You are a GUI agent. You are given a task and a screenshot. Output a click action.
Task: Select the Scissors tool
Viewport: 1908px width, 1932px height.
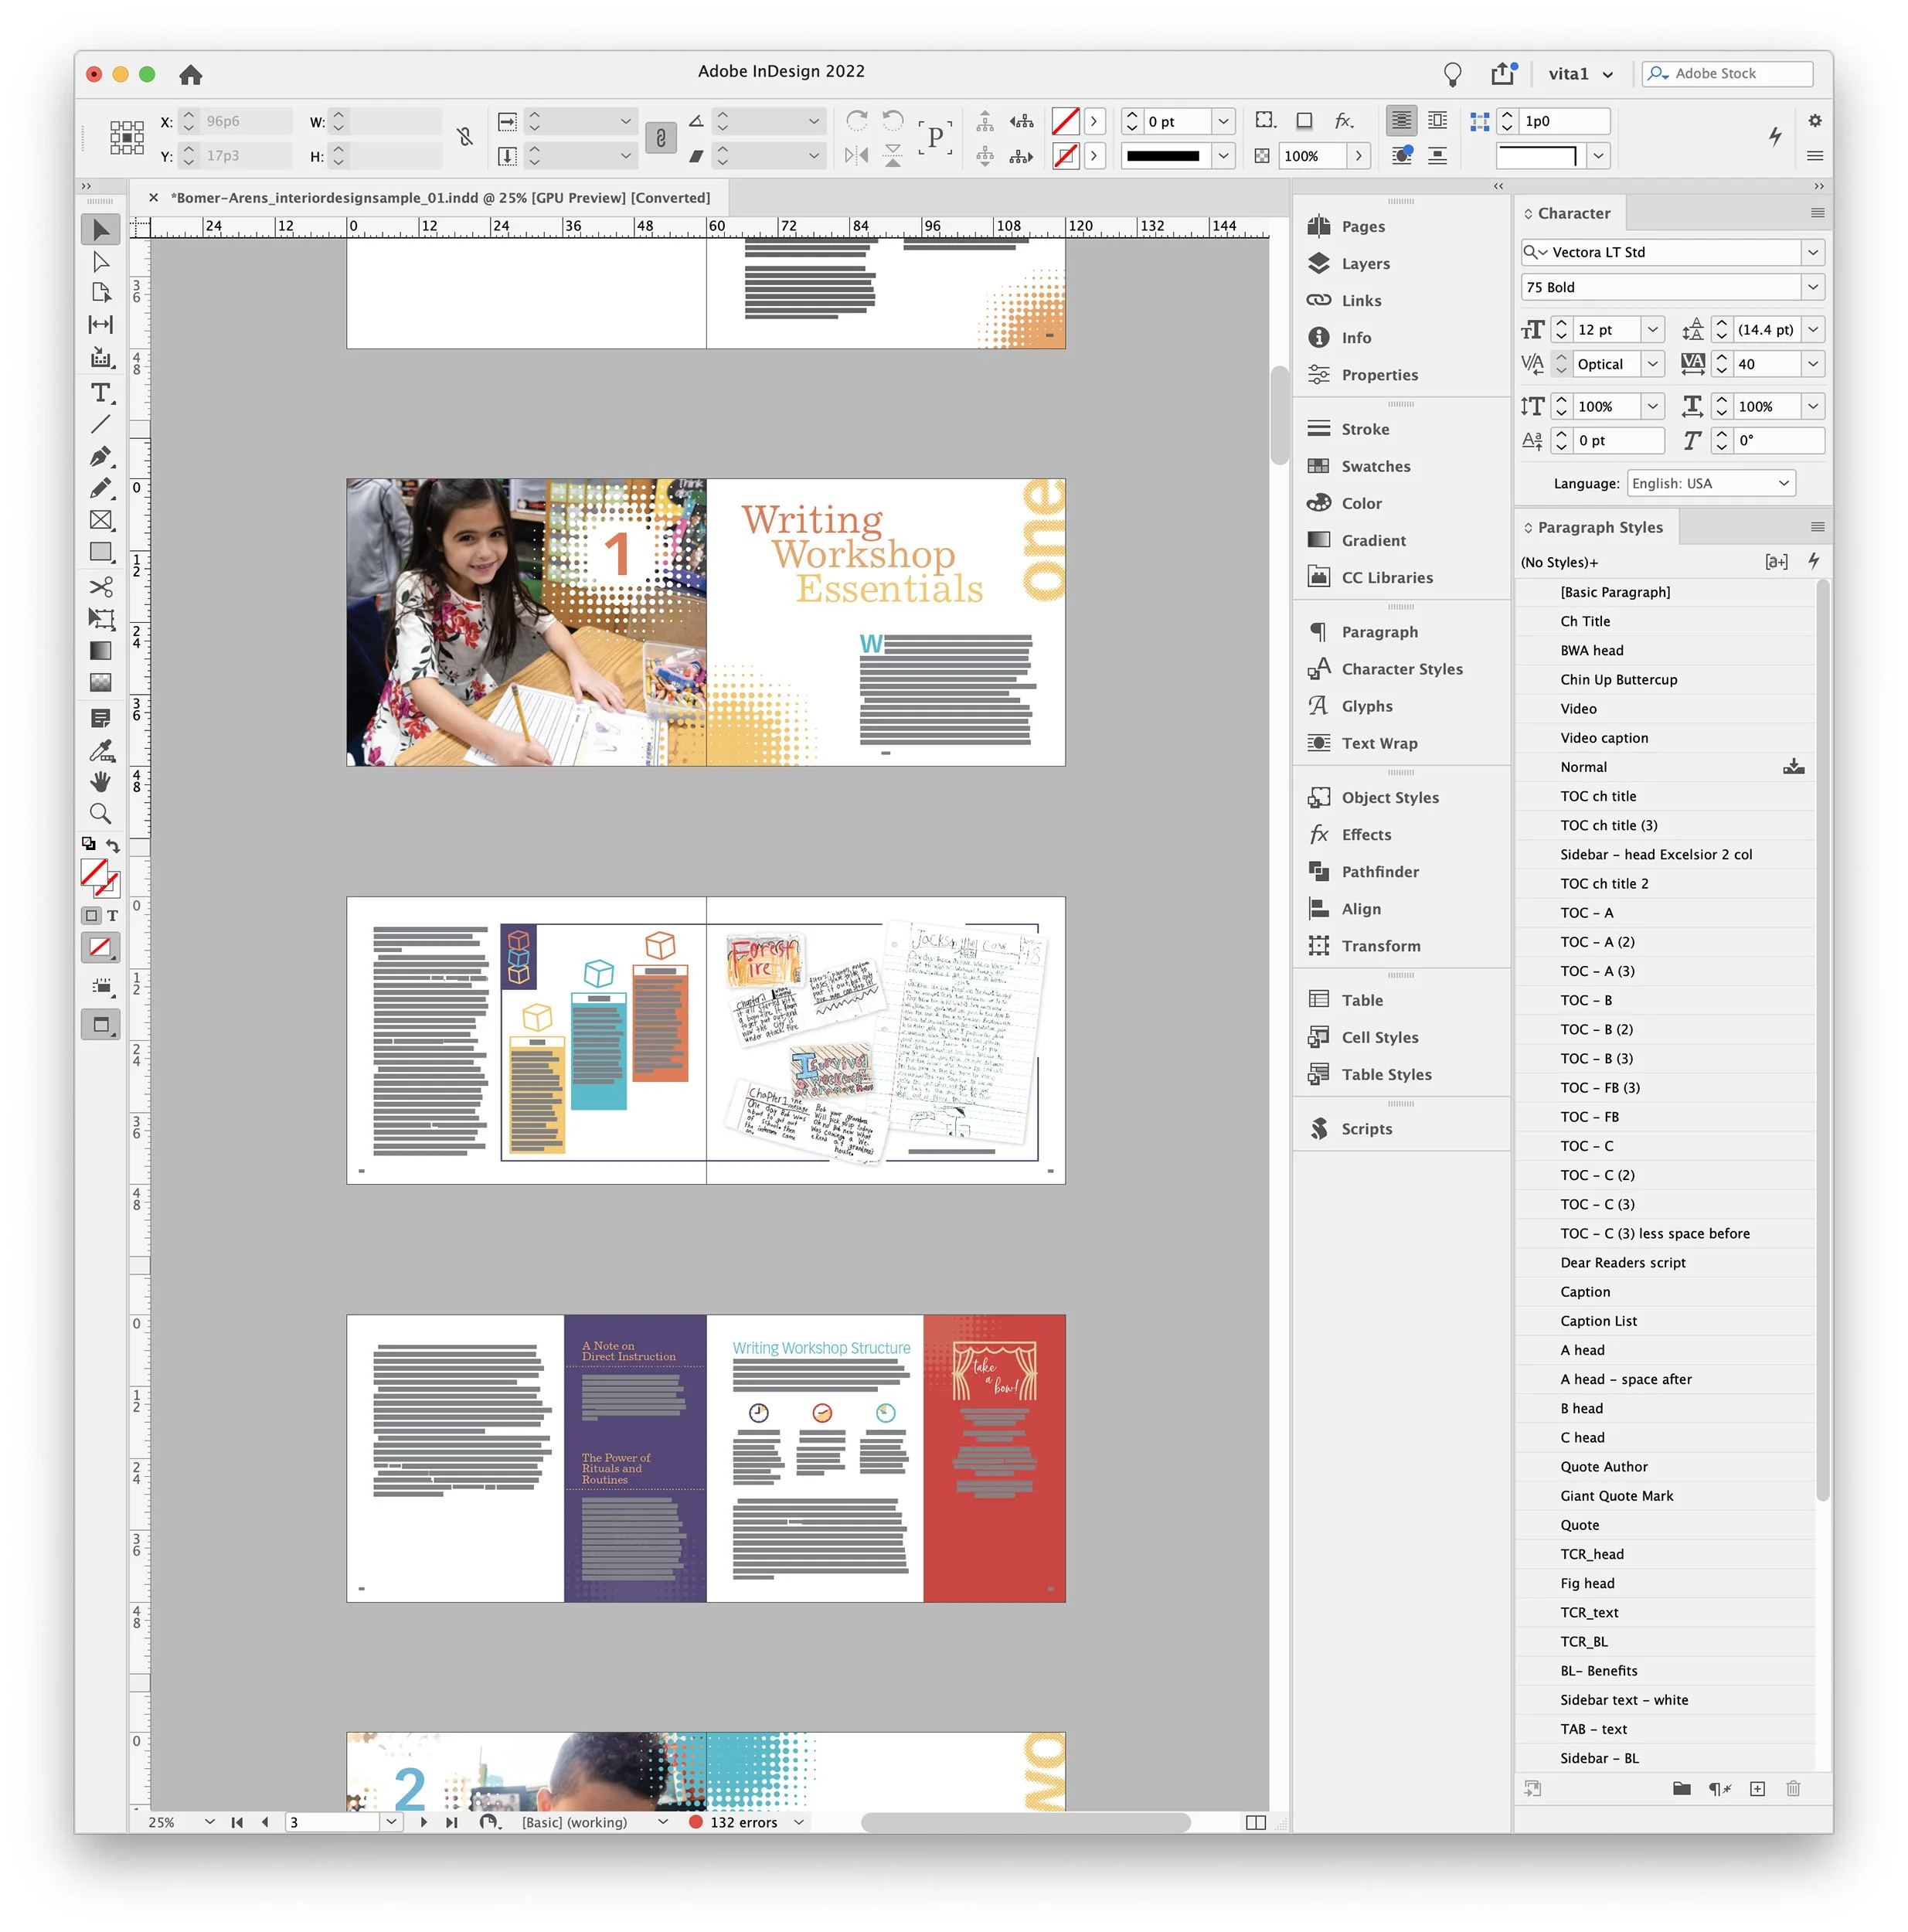(100, 587)
